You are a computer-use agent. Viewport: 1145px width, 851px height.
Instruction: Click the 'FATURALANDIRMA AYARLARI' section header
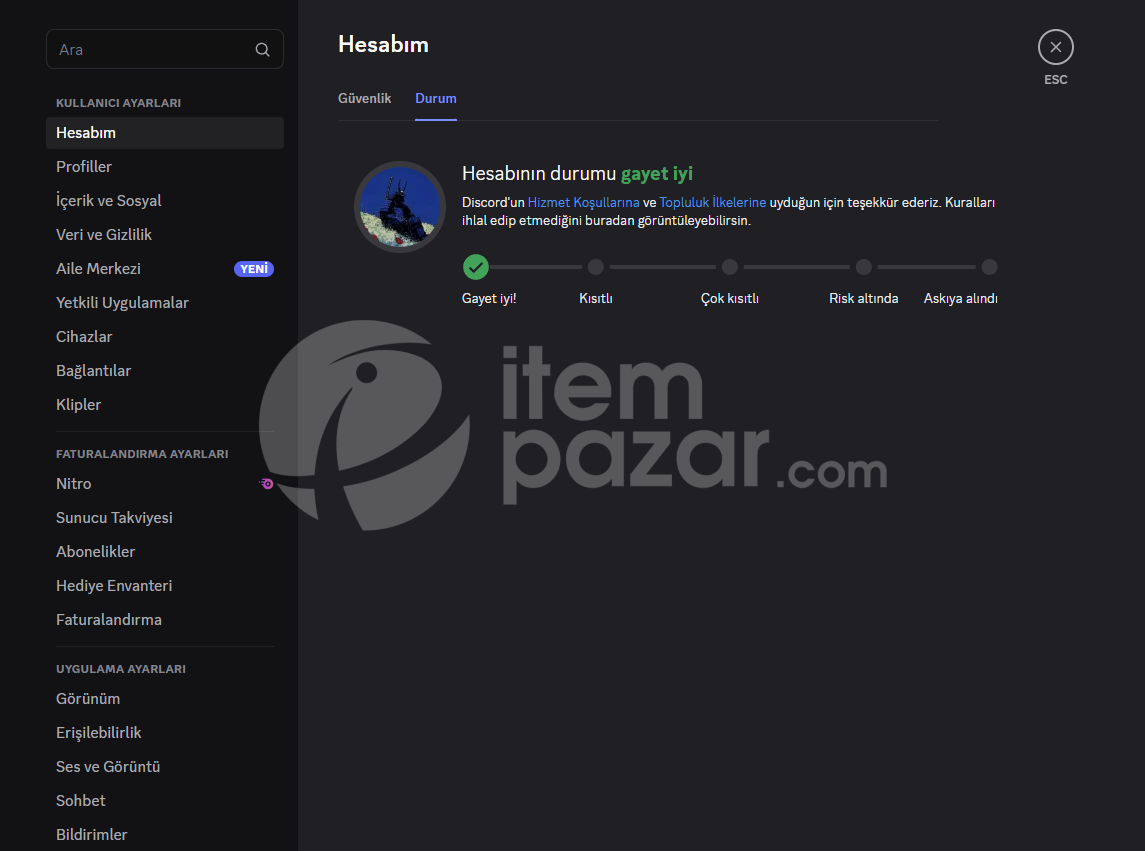pos(142,454)
